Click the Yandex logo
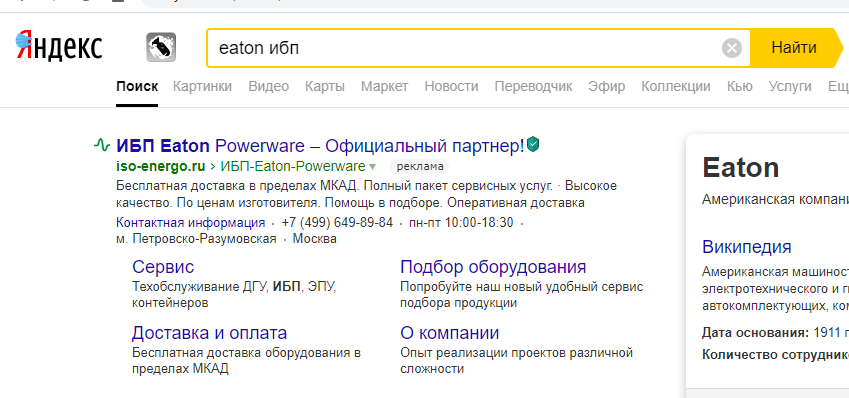Screen dimensions: 849x398 coord(59,46)
